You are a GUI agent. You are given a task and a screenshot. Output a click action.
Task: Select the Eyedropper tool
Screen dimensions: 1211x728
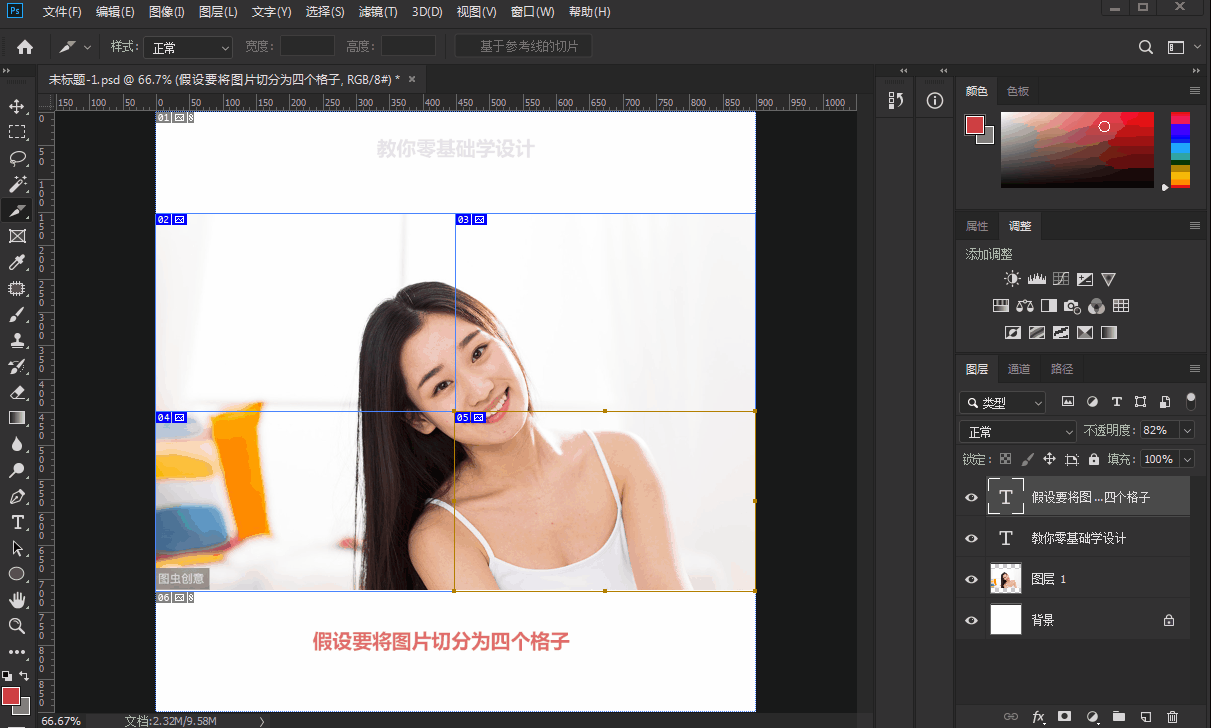tap(17, 262)
